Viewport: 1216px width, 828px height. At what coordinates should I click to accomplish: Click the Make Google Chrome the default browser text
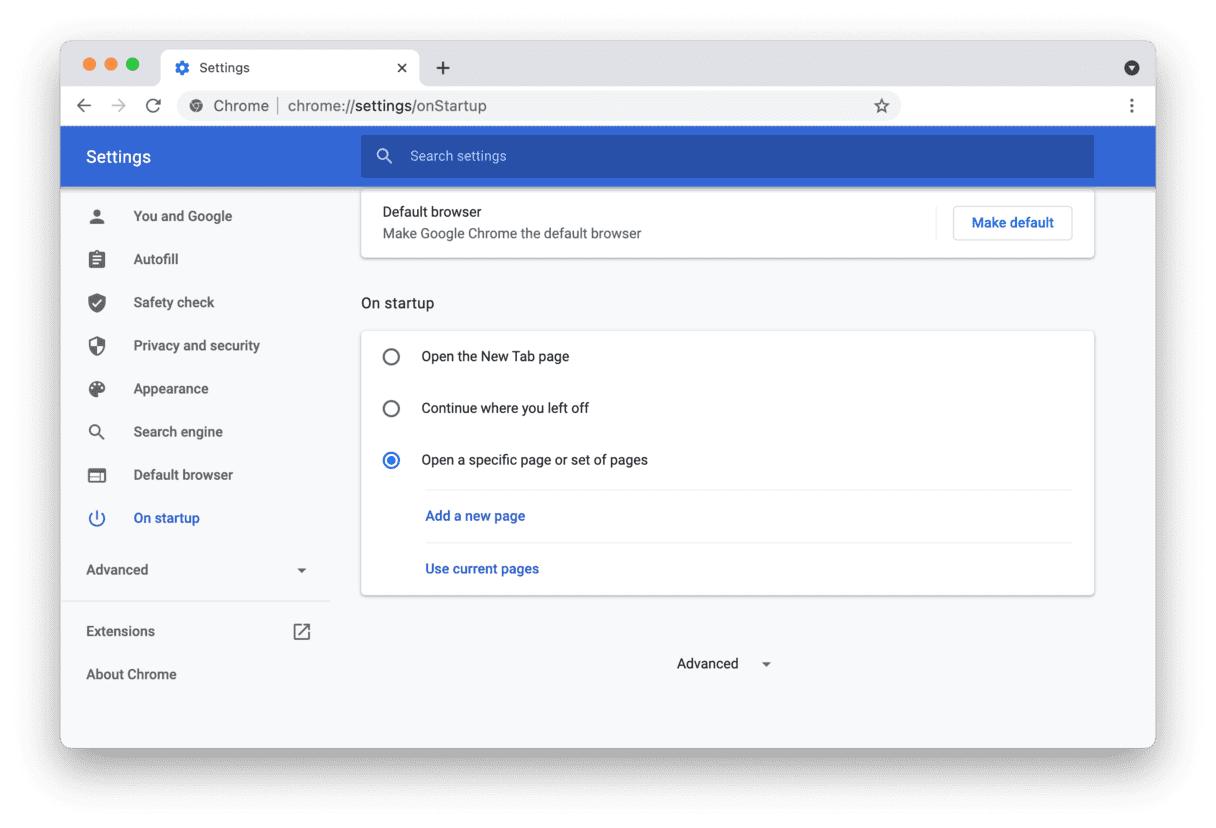512,233
